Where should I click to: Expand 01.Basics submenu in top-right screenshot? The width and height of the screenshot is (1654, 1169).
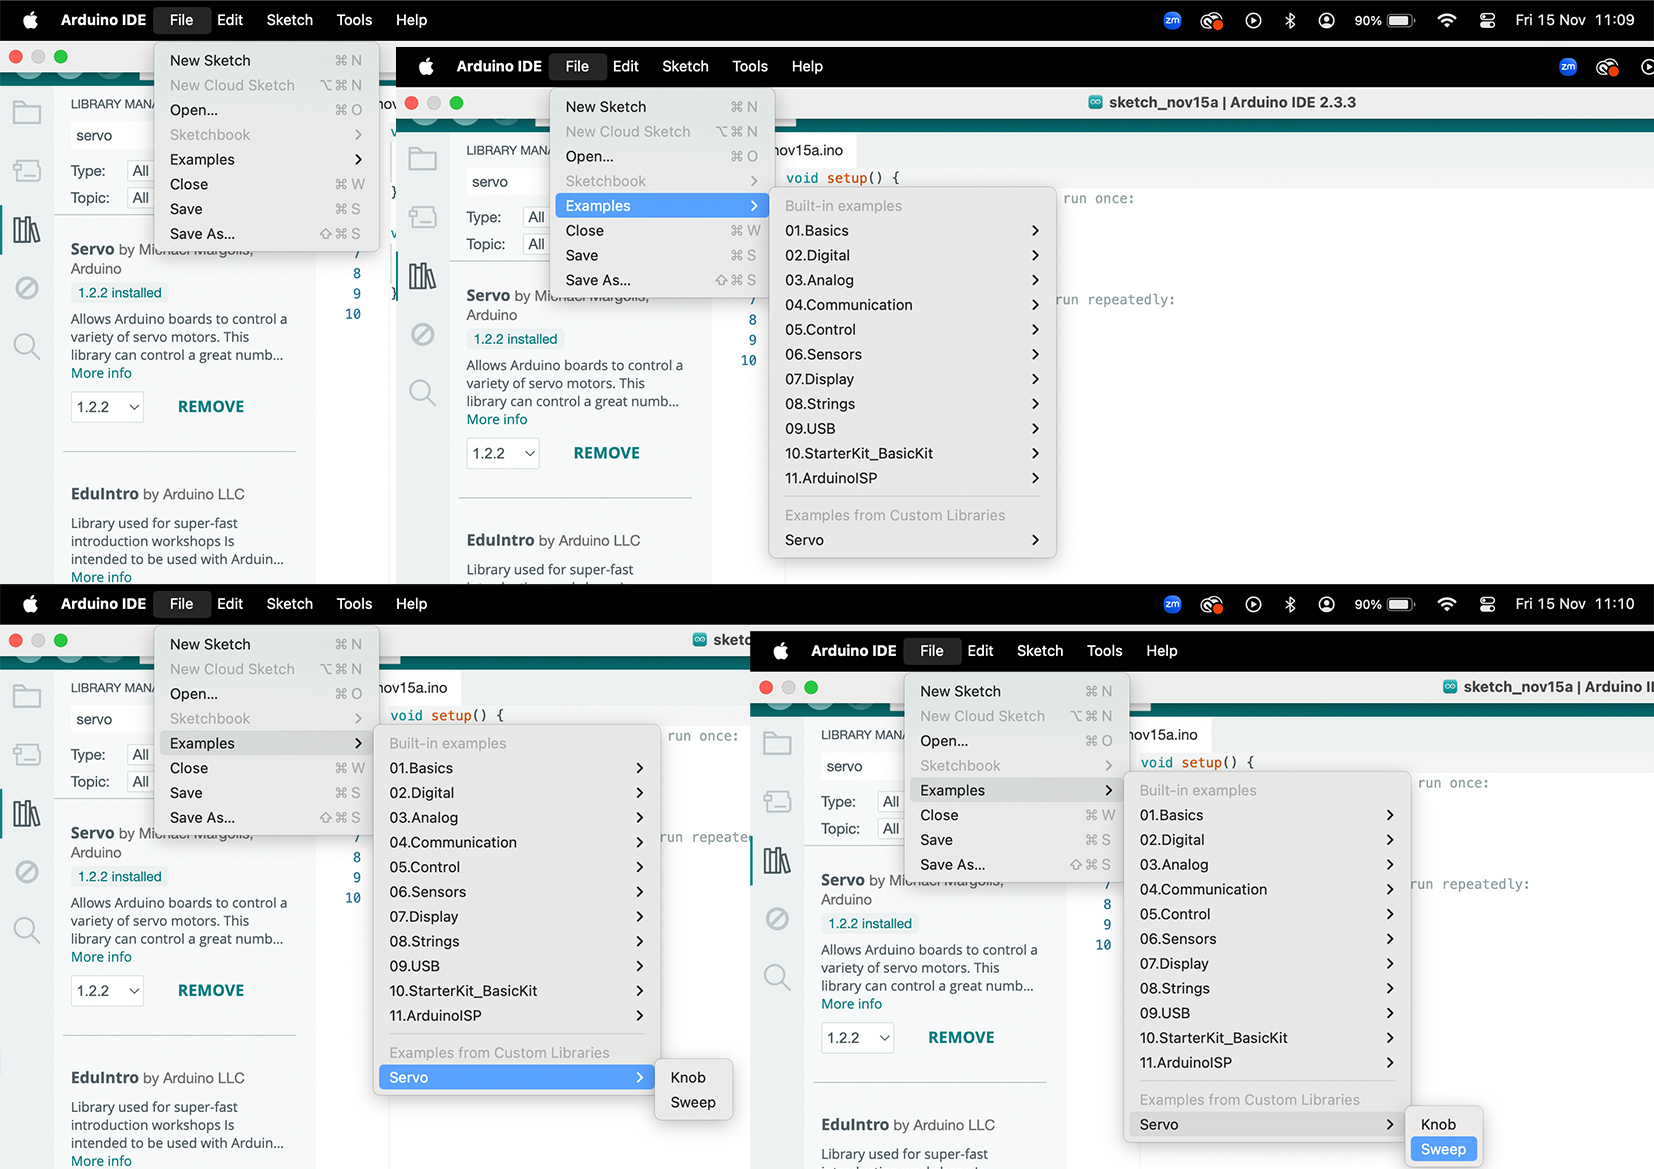[x=912, y=231]
